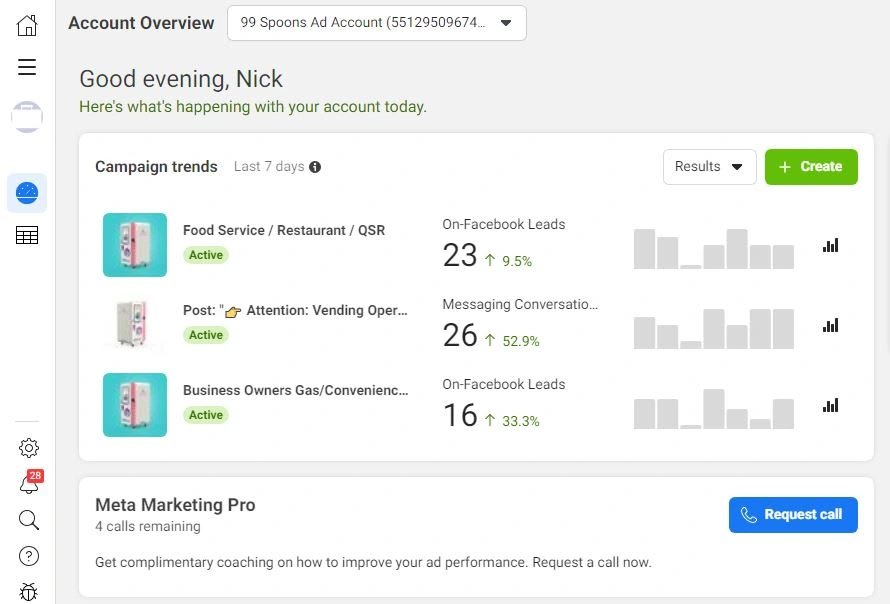Open the Help question mark icon
This screenshot has width=890, height=604.
[28, 556]
